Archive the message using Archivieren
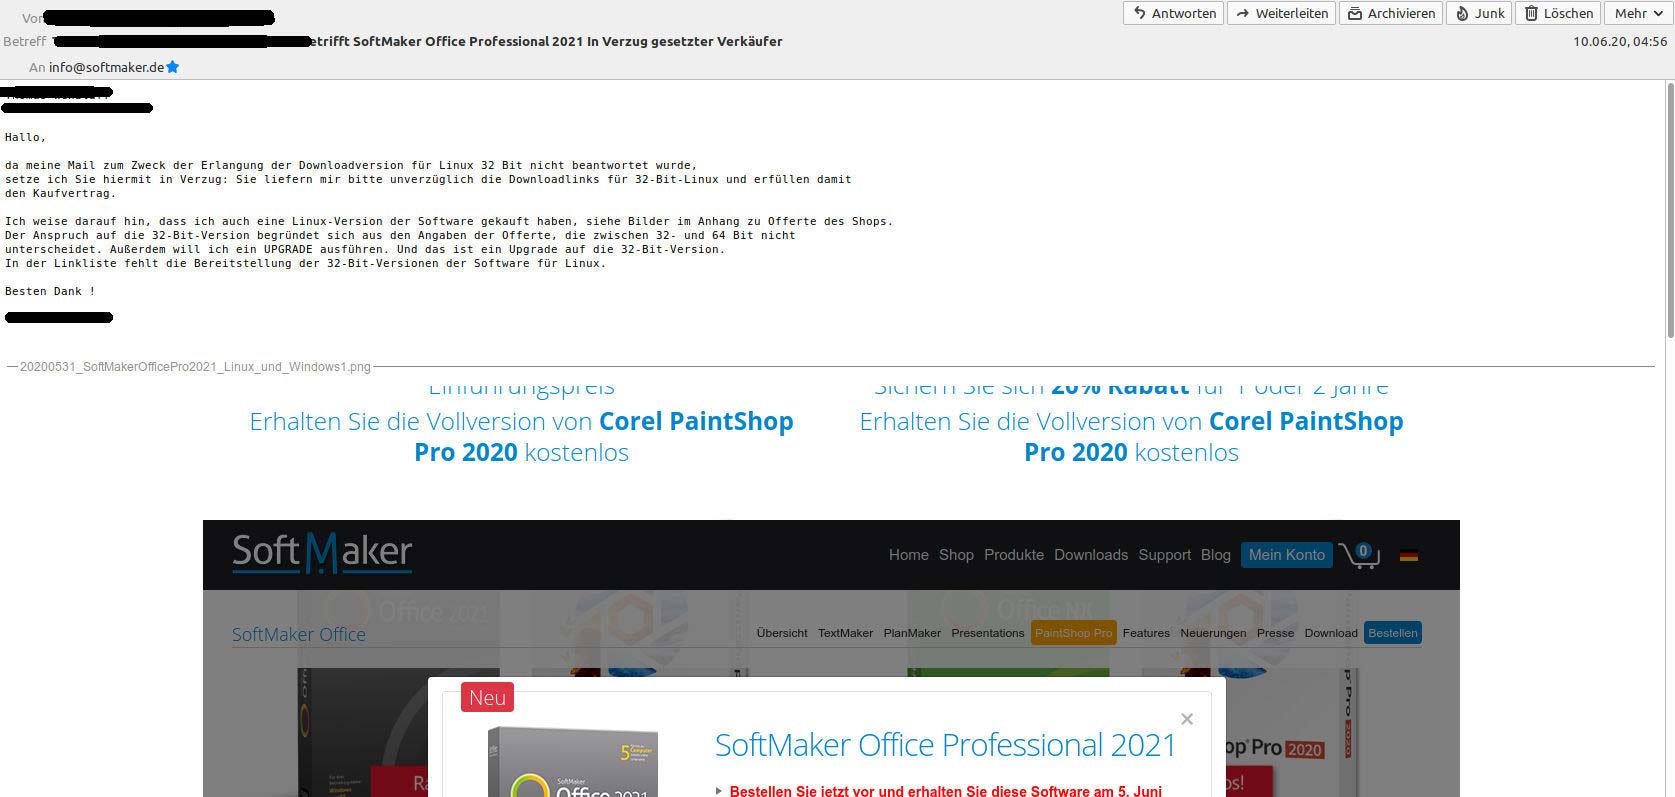 (x=1391, y=13)
